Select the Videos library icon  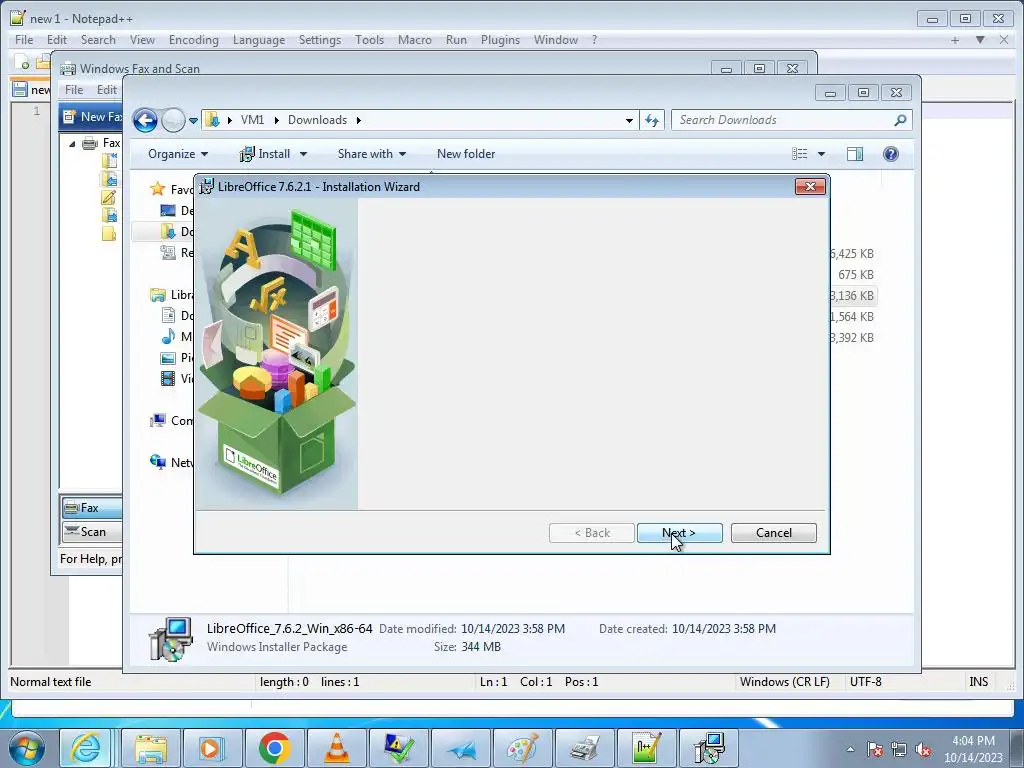pos(168,379)
